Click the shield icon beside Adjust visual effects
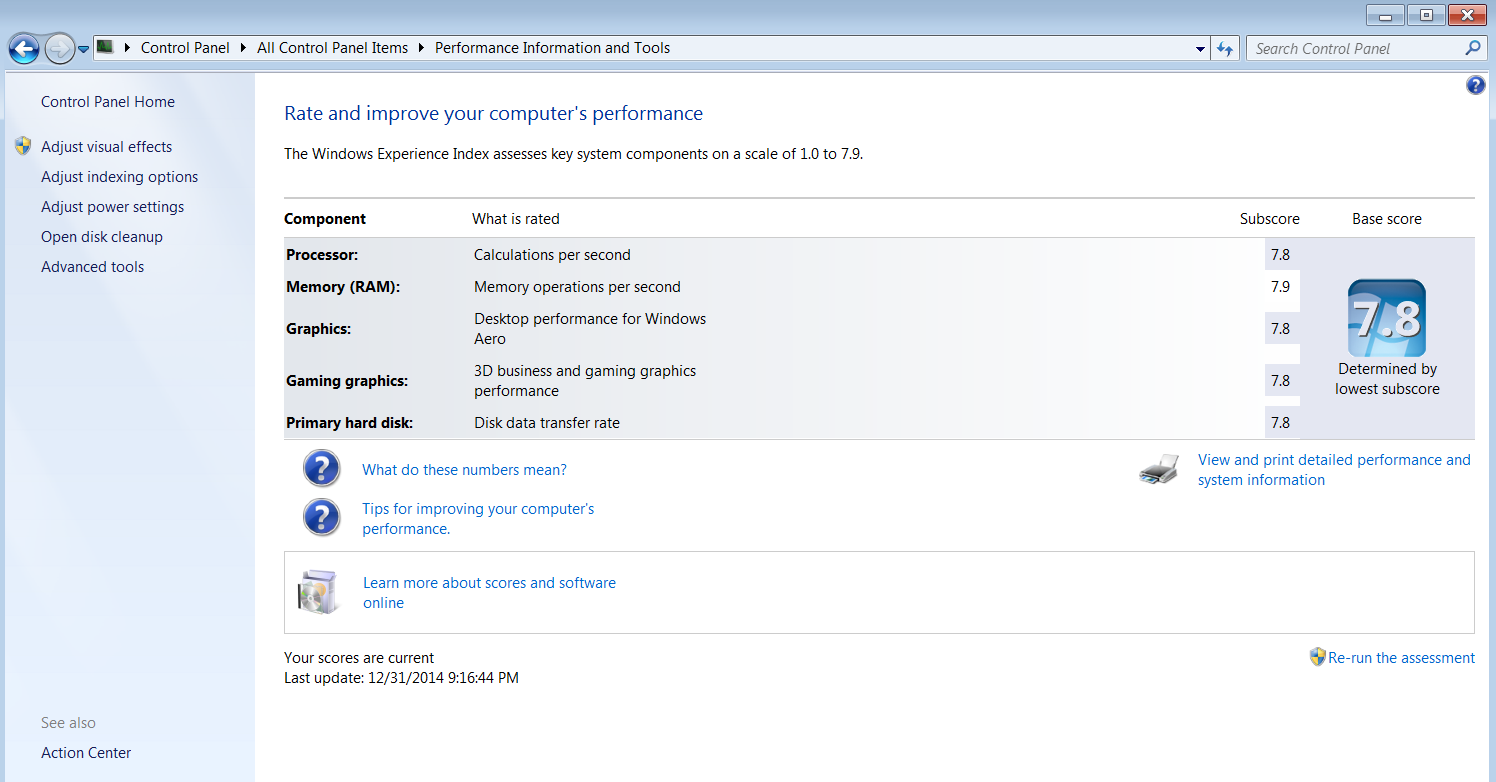 (x=24, y=146)
